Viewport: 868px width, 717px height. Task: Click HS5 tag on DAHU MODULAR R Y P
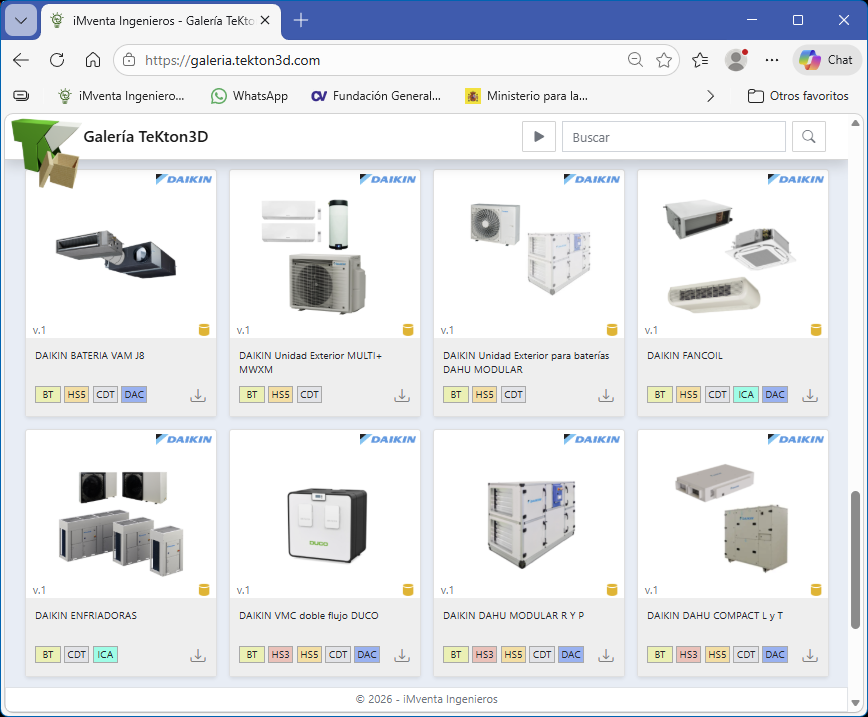point(513,654)
